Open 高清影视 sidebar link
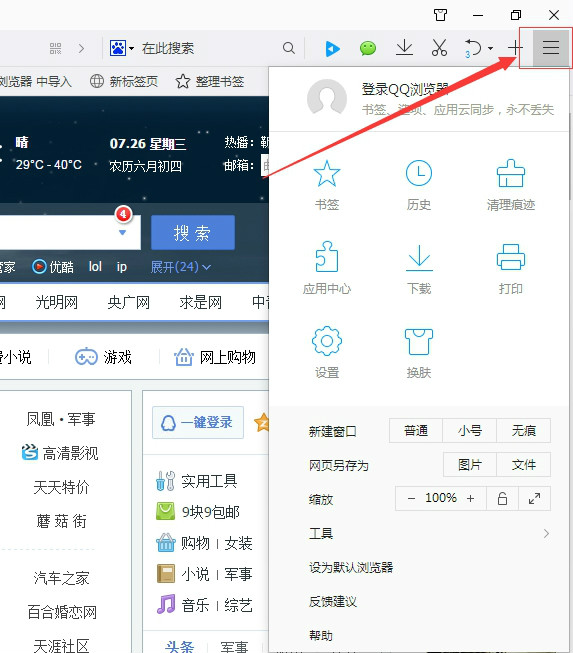Viewport: 573px width, 653px height. coord(60,453)
